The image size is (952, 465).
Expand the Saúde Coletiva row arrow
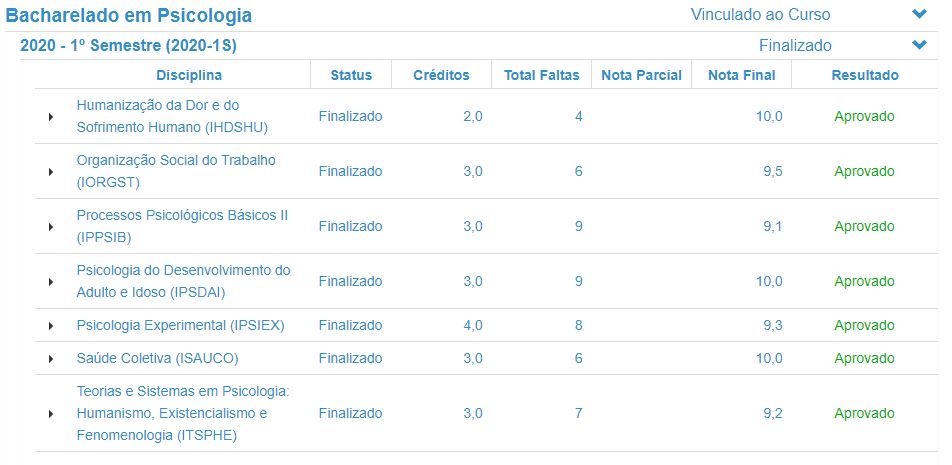51,359
